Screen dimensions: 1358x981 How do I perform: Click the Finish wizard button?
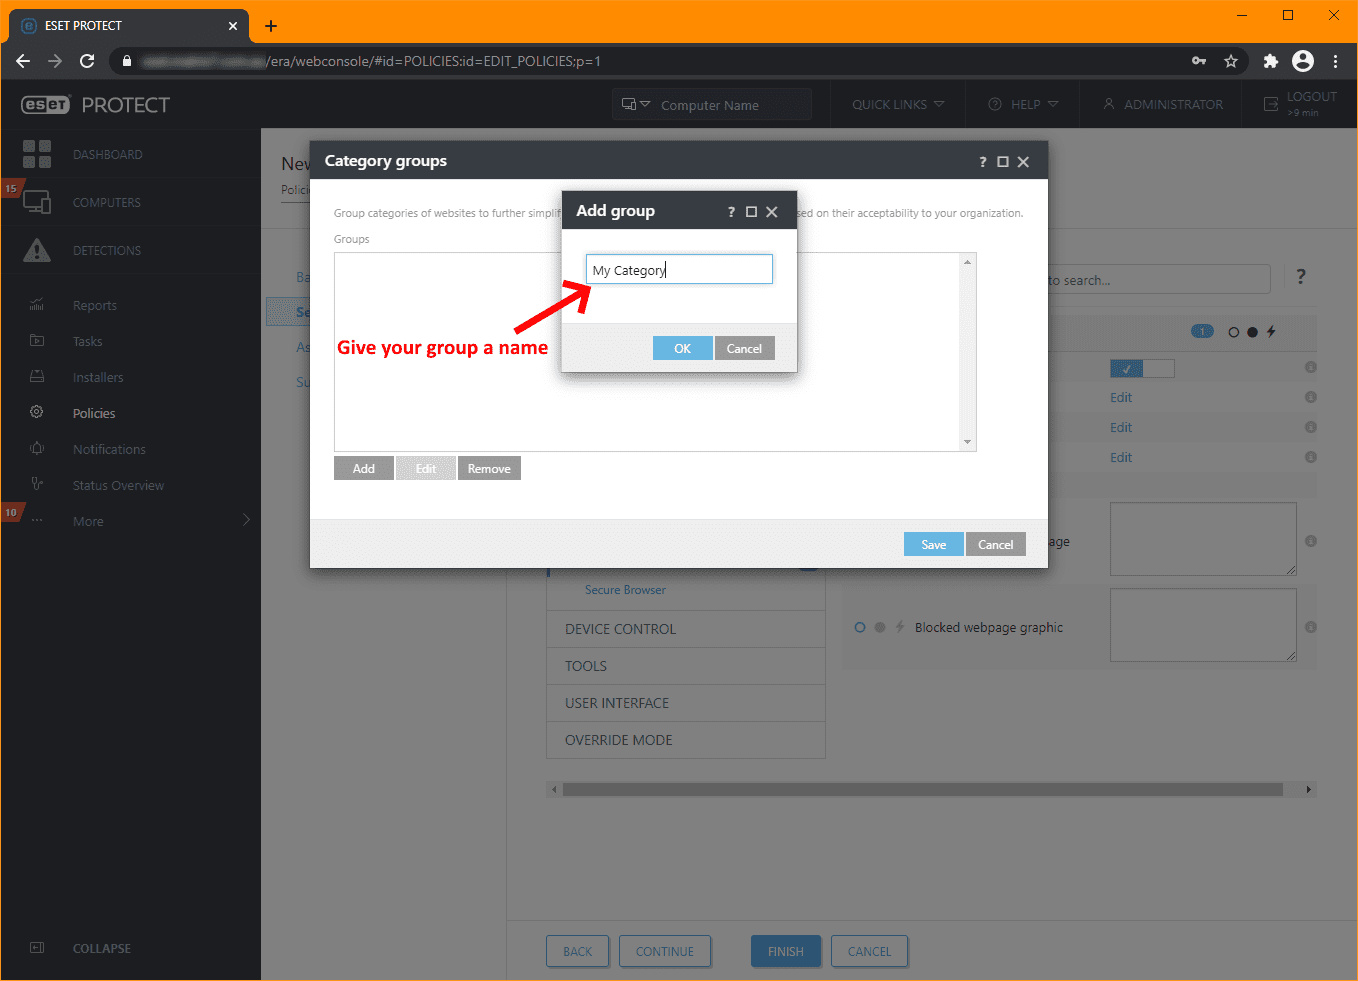(x=786, y=951)
